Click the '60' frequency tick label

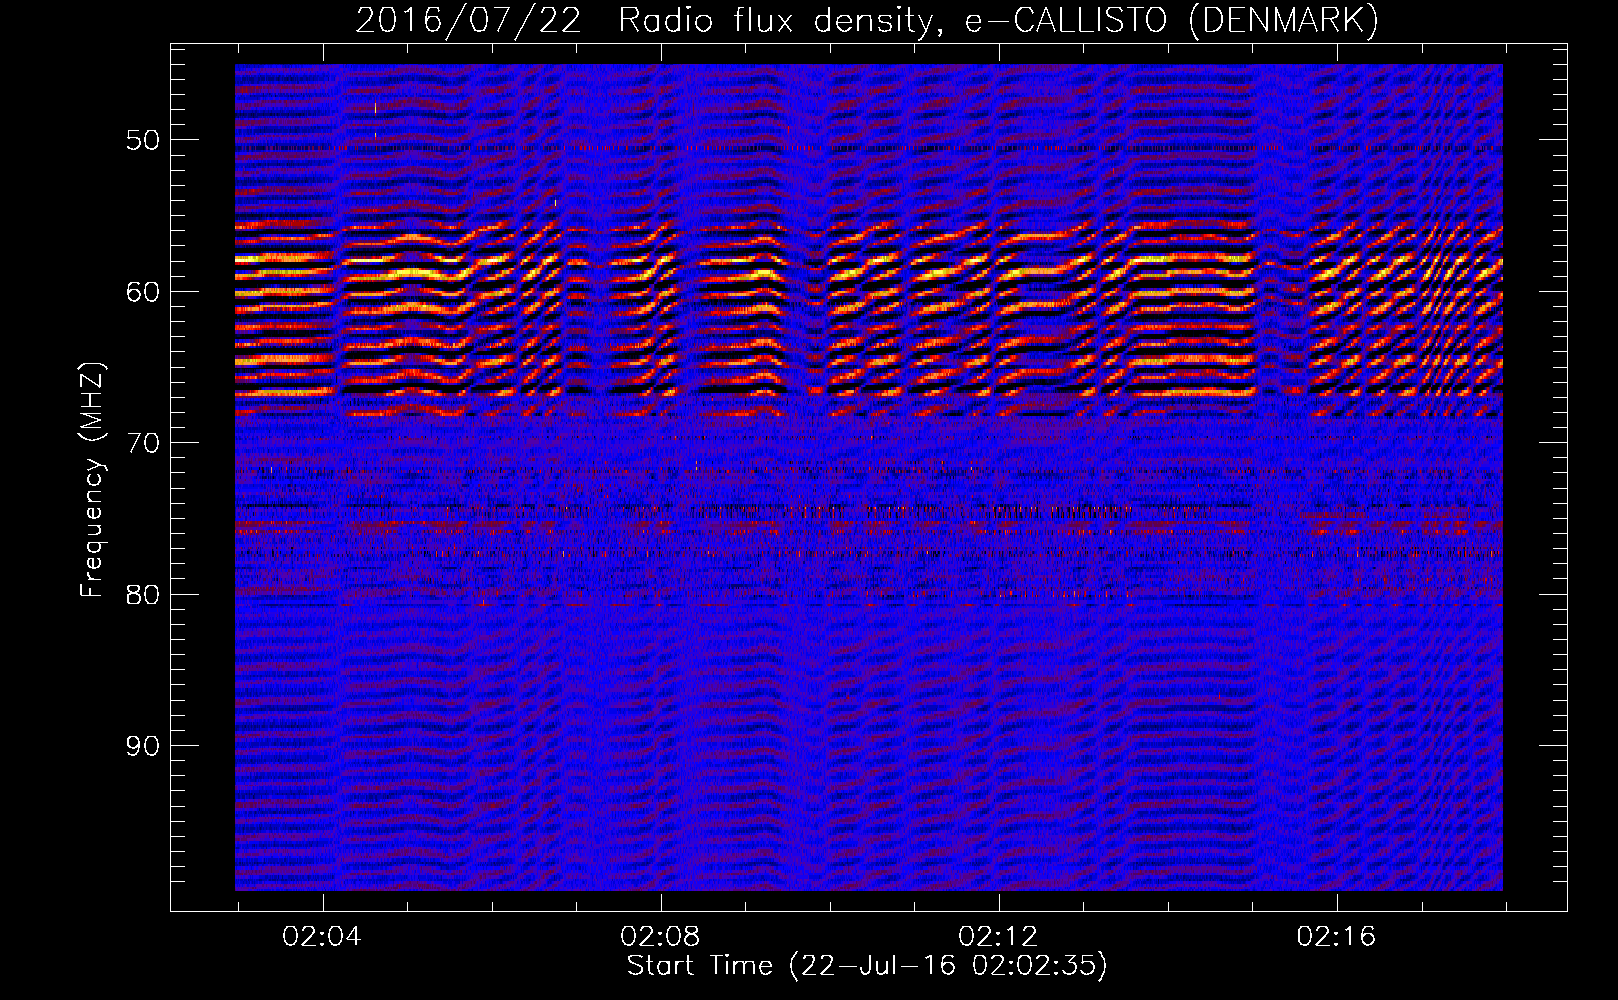click(142, 292)
